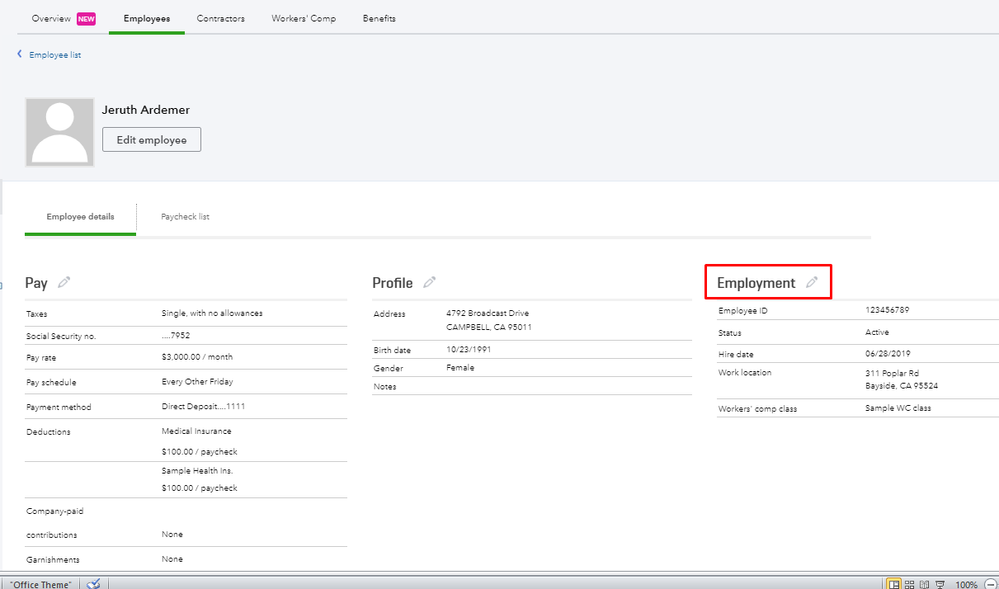Open the Contractors tab
Image resolution: width=999 pixels, height=589 pixels.
coord(220,18)
